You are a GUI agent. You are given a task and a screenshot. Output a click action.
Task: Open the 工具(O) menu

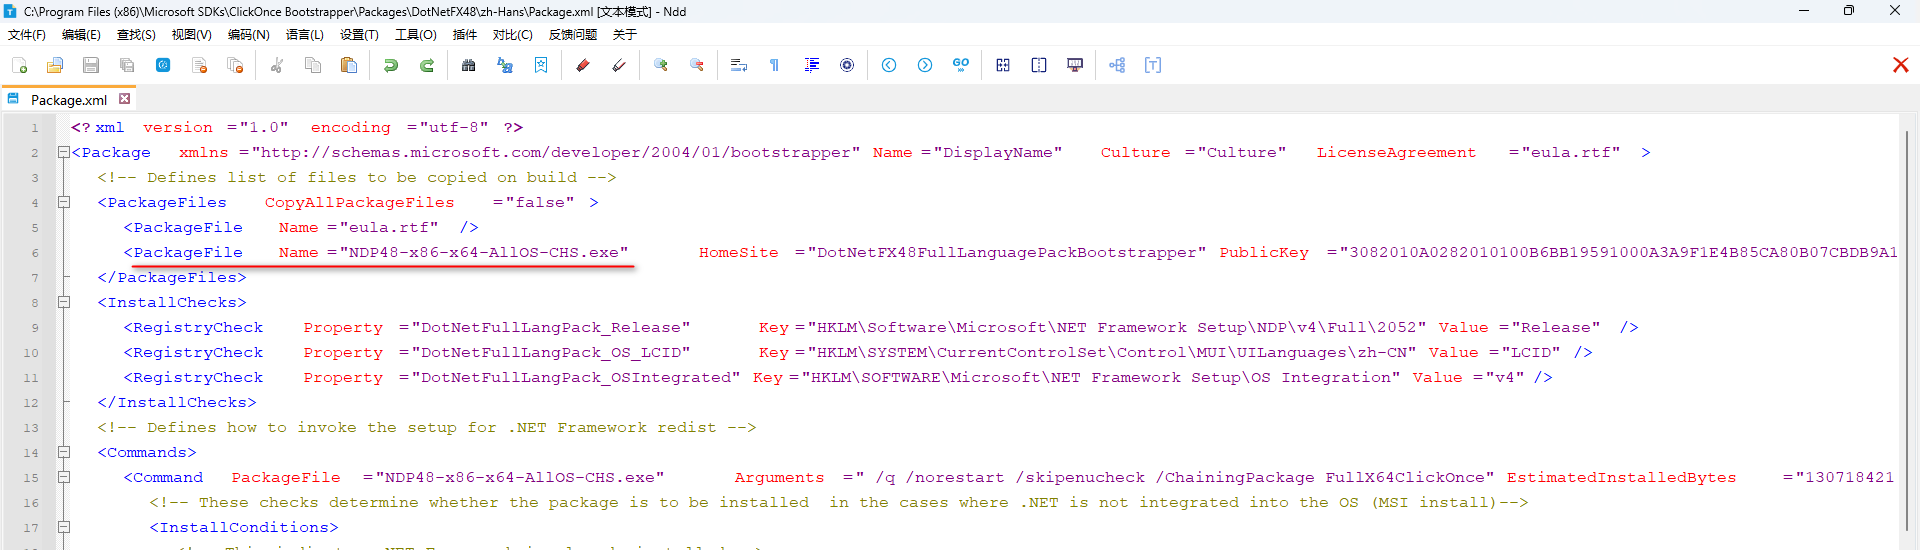416,35
